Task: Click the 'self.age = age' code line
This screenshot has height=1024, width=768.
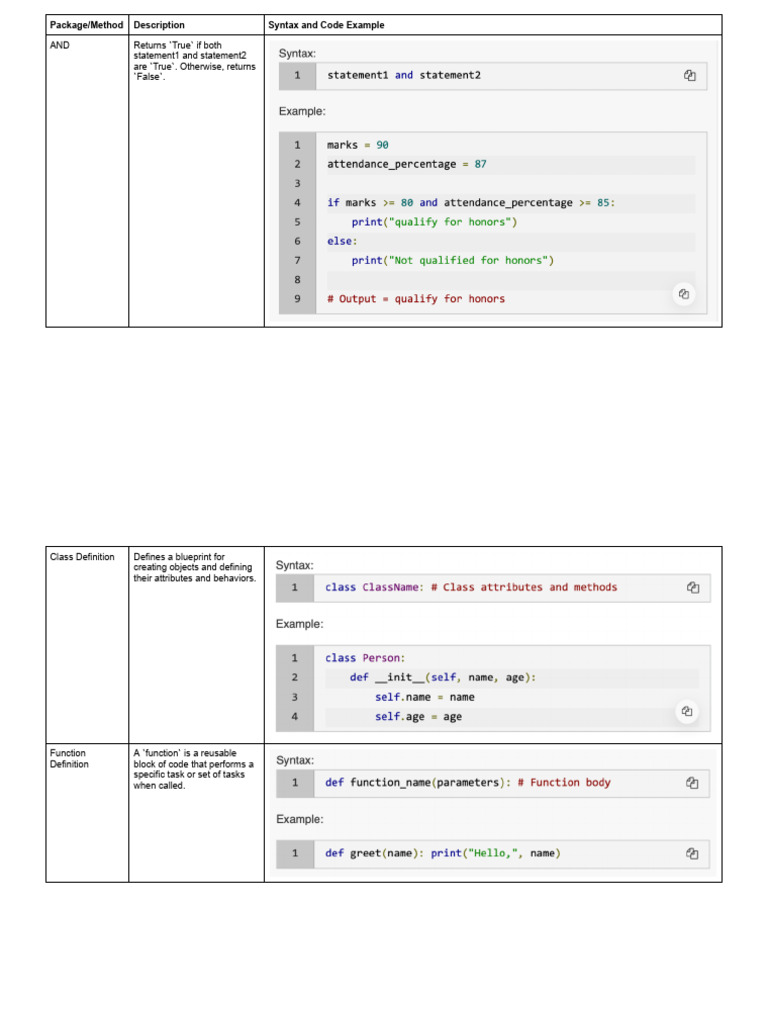Action: tap(418, 717)
